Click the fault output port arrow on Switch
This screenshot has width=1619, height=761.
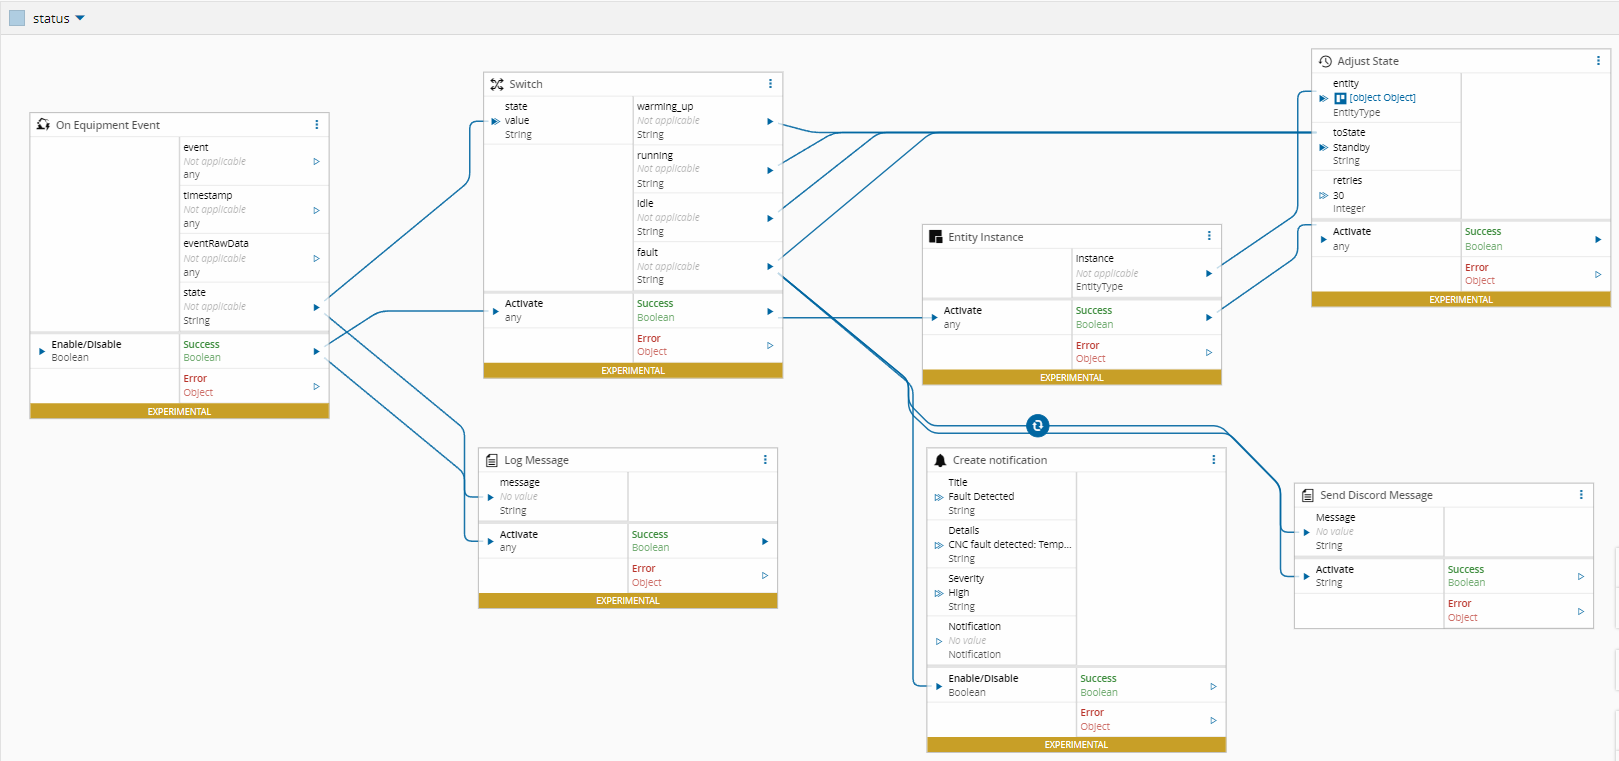coord(770,266)
